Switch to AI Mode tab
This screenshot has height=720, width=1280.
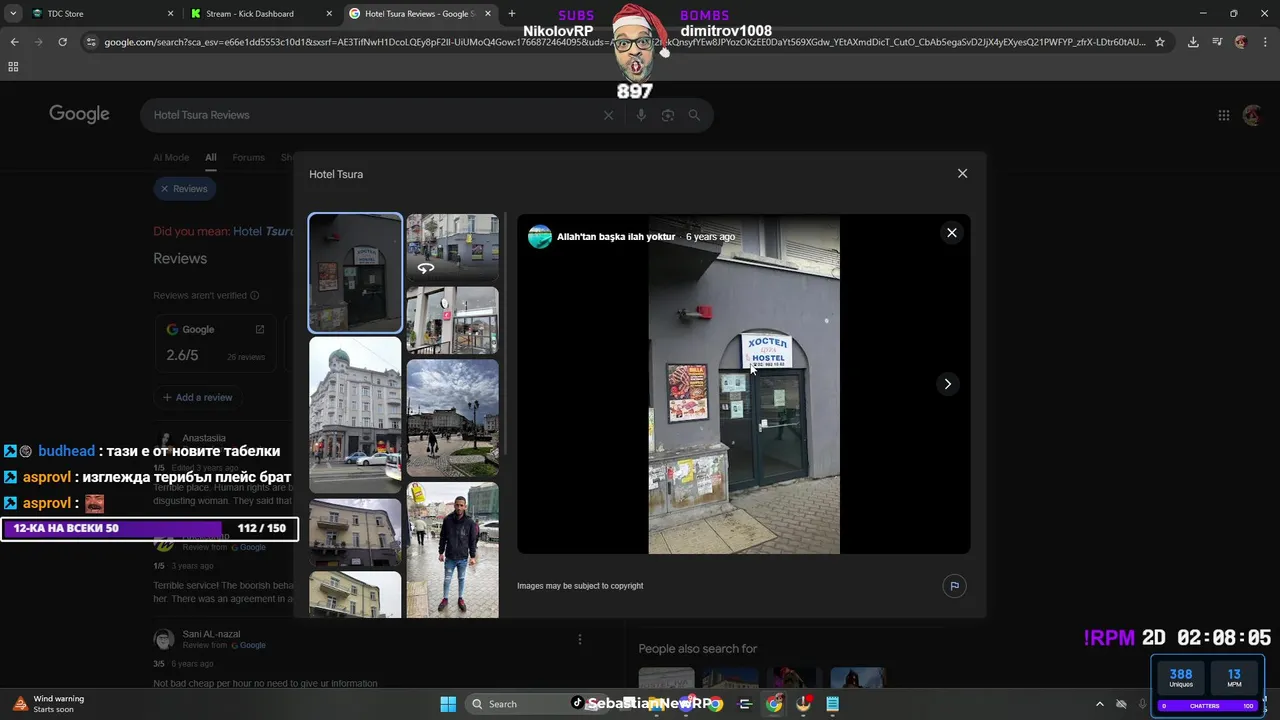coord(171,157)
